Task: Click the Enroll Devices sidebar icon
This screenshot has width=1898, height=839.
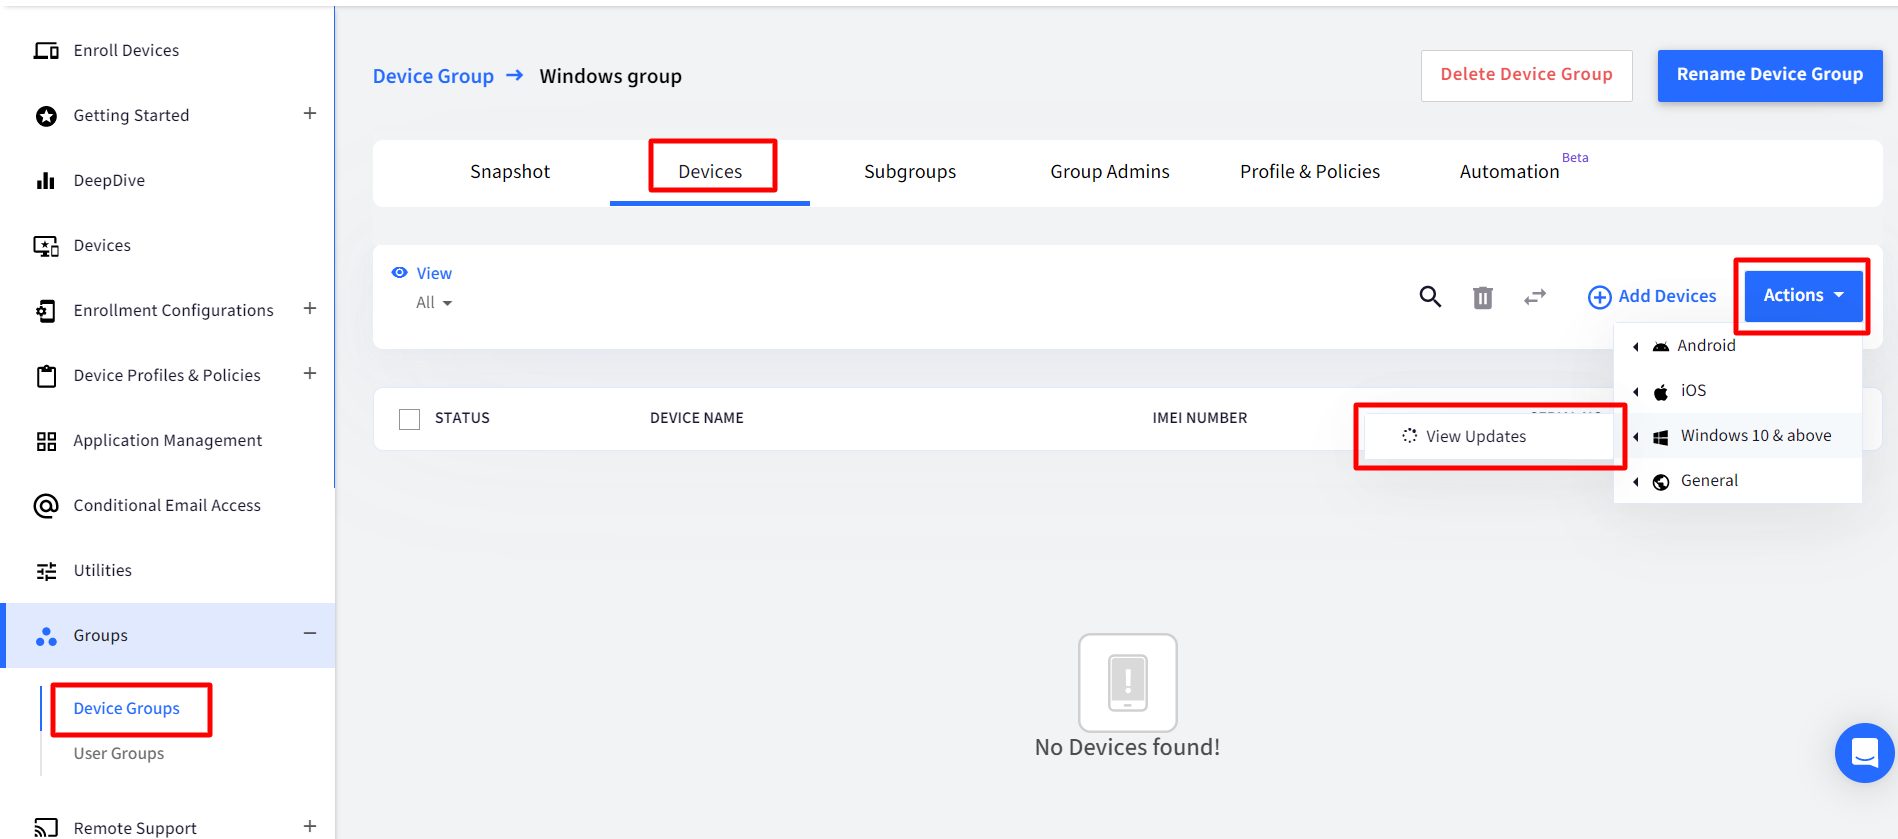Action: tap(46, 51)
